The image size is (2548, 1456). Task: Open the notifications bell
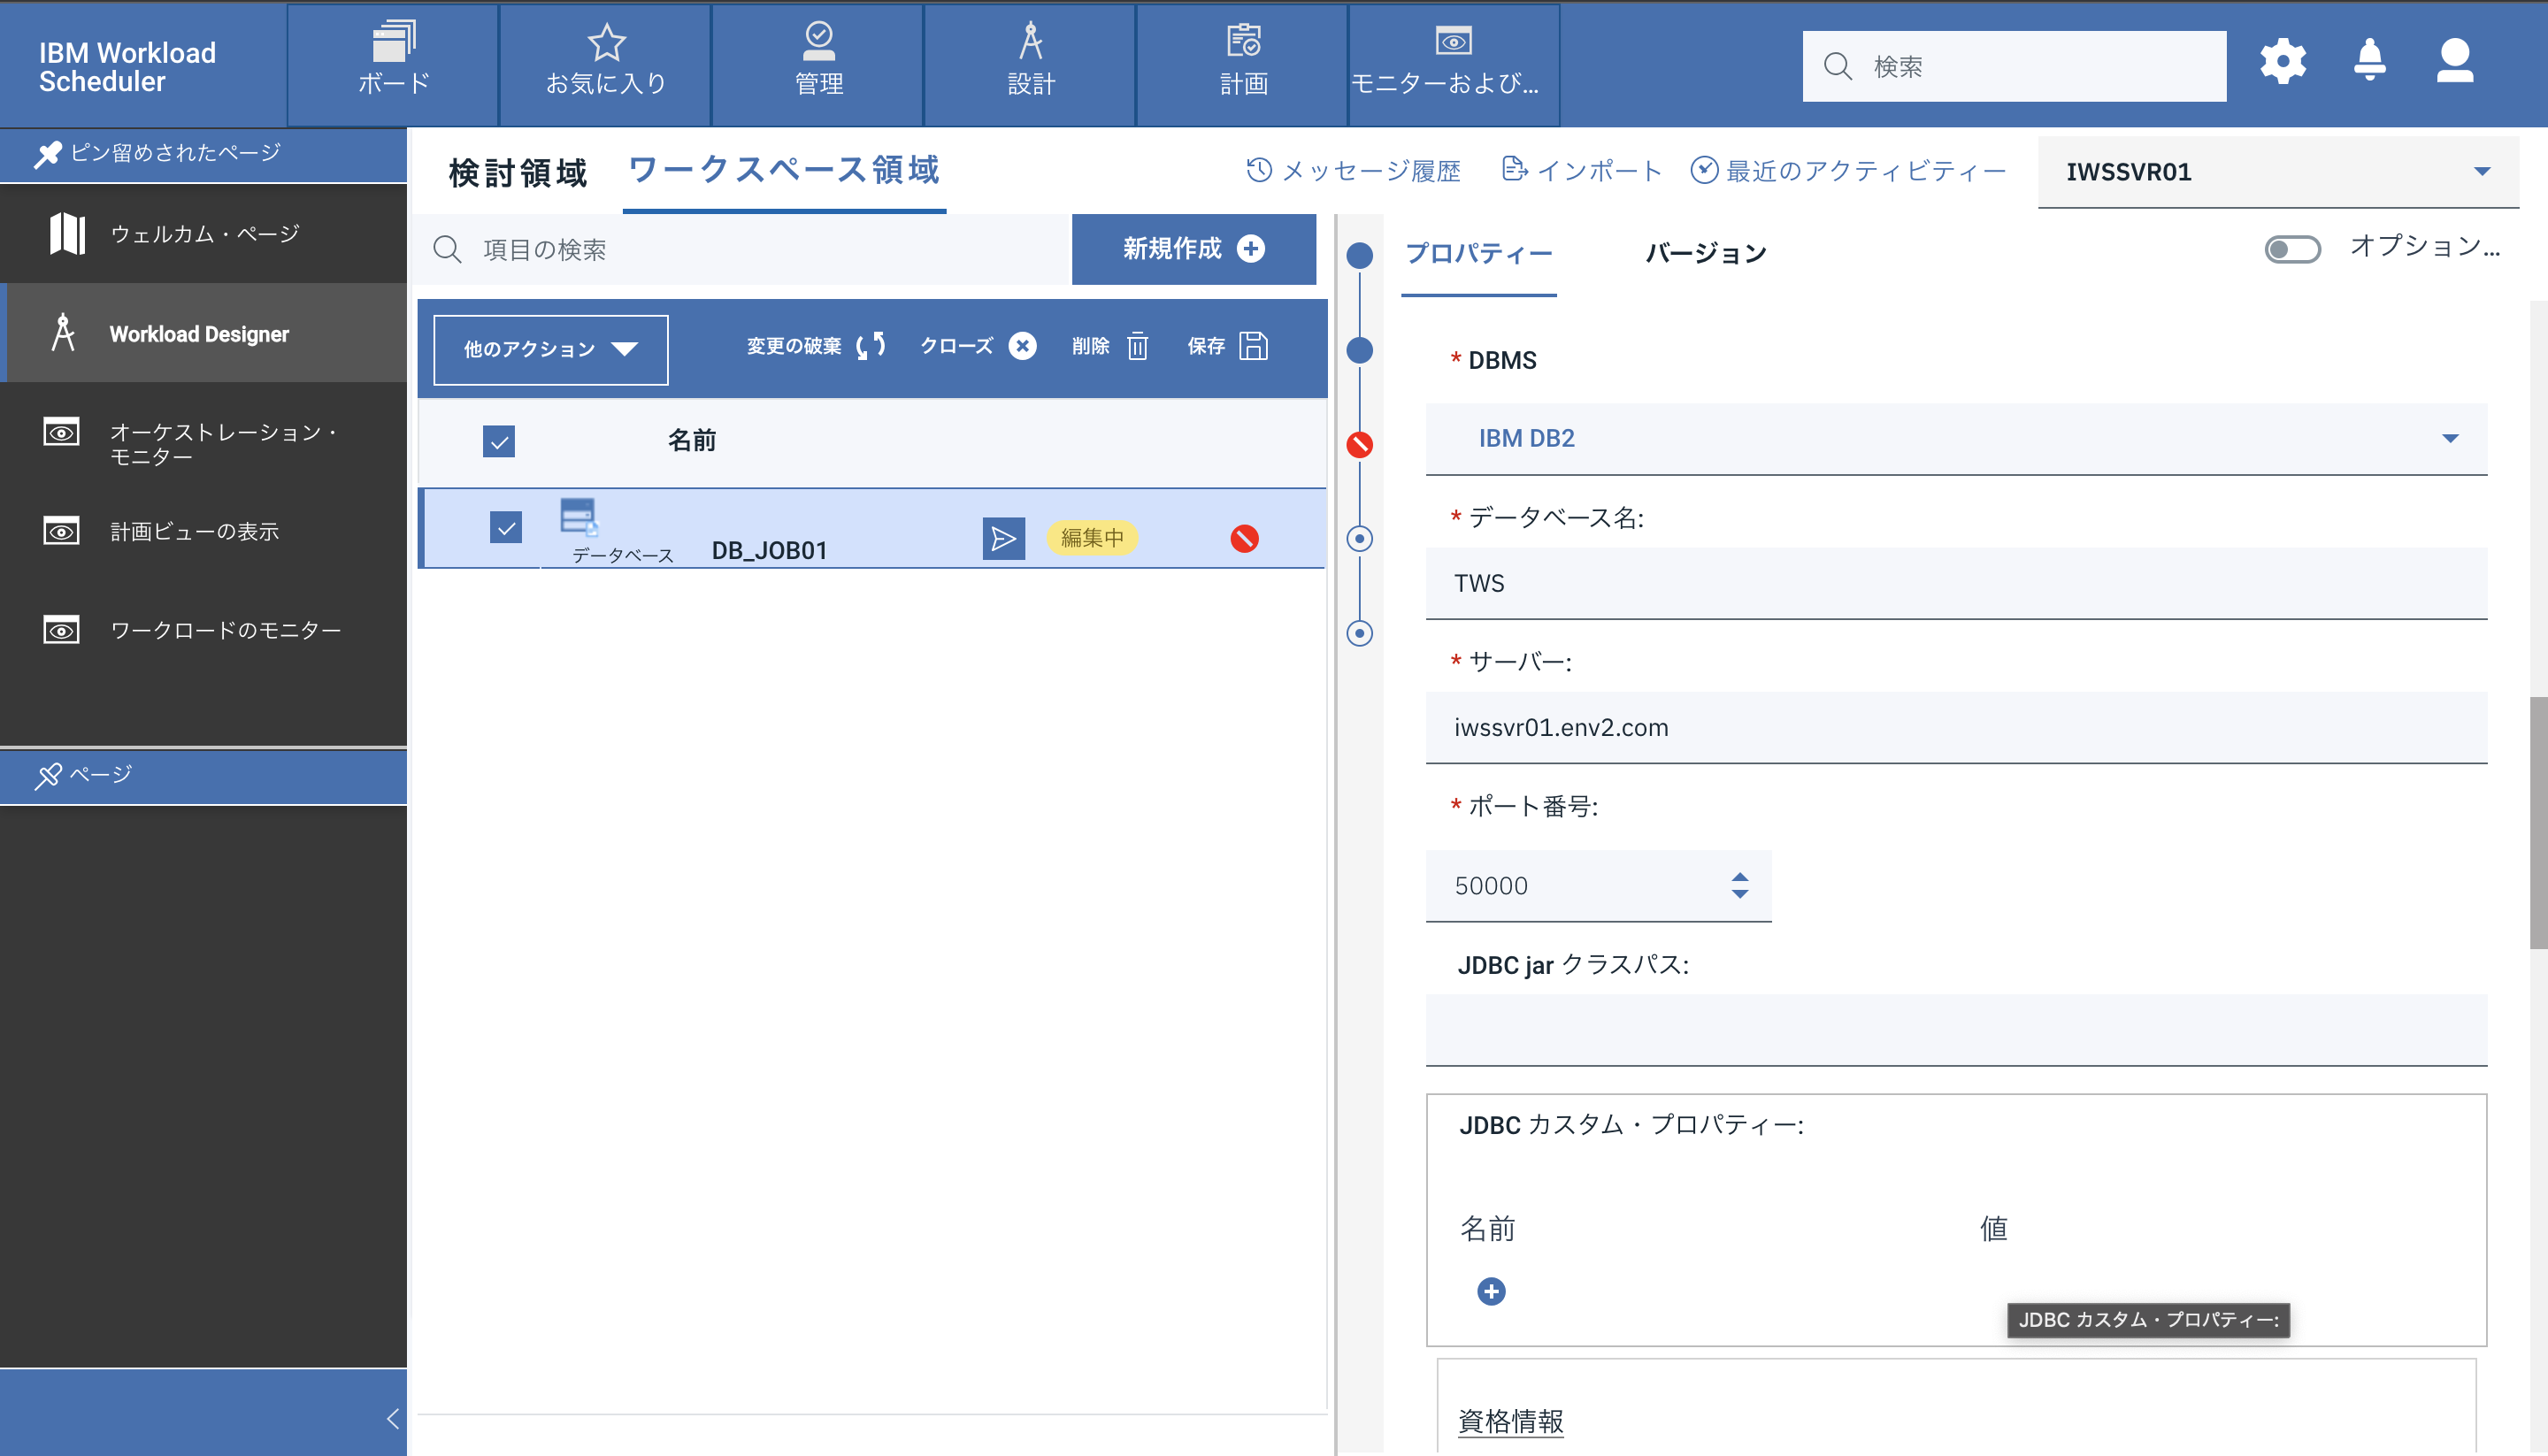tap(2369, 62)
